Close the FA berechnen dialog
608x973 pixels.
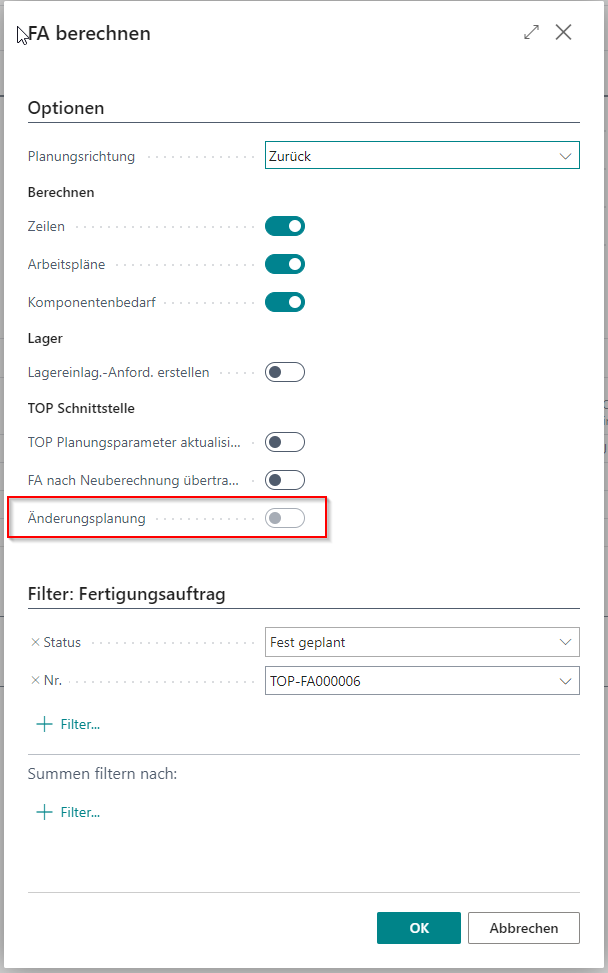pyautogui.click(x=564, y=33)
